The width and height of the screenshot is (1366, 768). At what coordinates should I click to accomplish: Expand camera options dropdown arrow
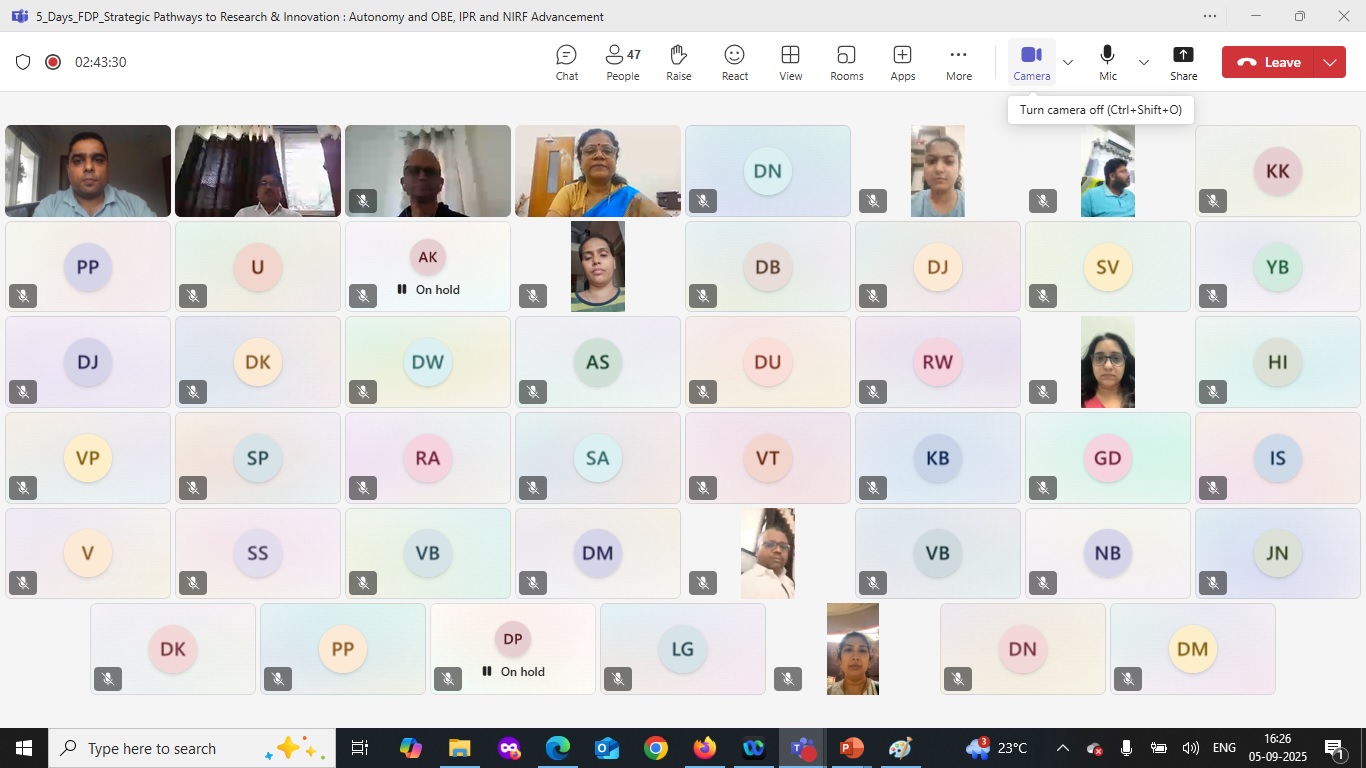1068,62
